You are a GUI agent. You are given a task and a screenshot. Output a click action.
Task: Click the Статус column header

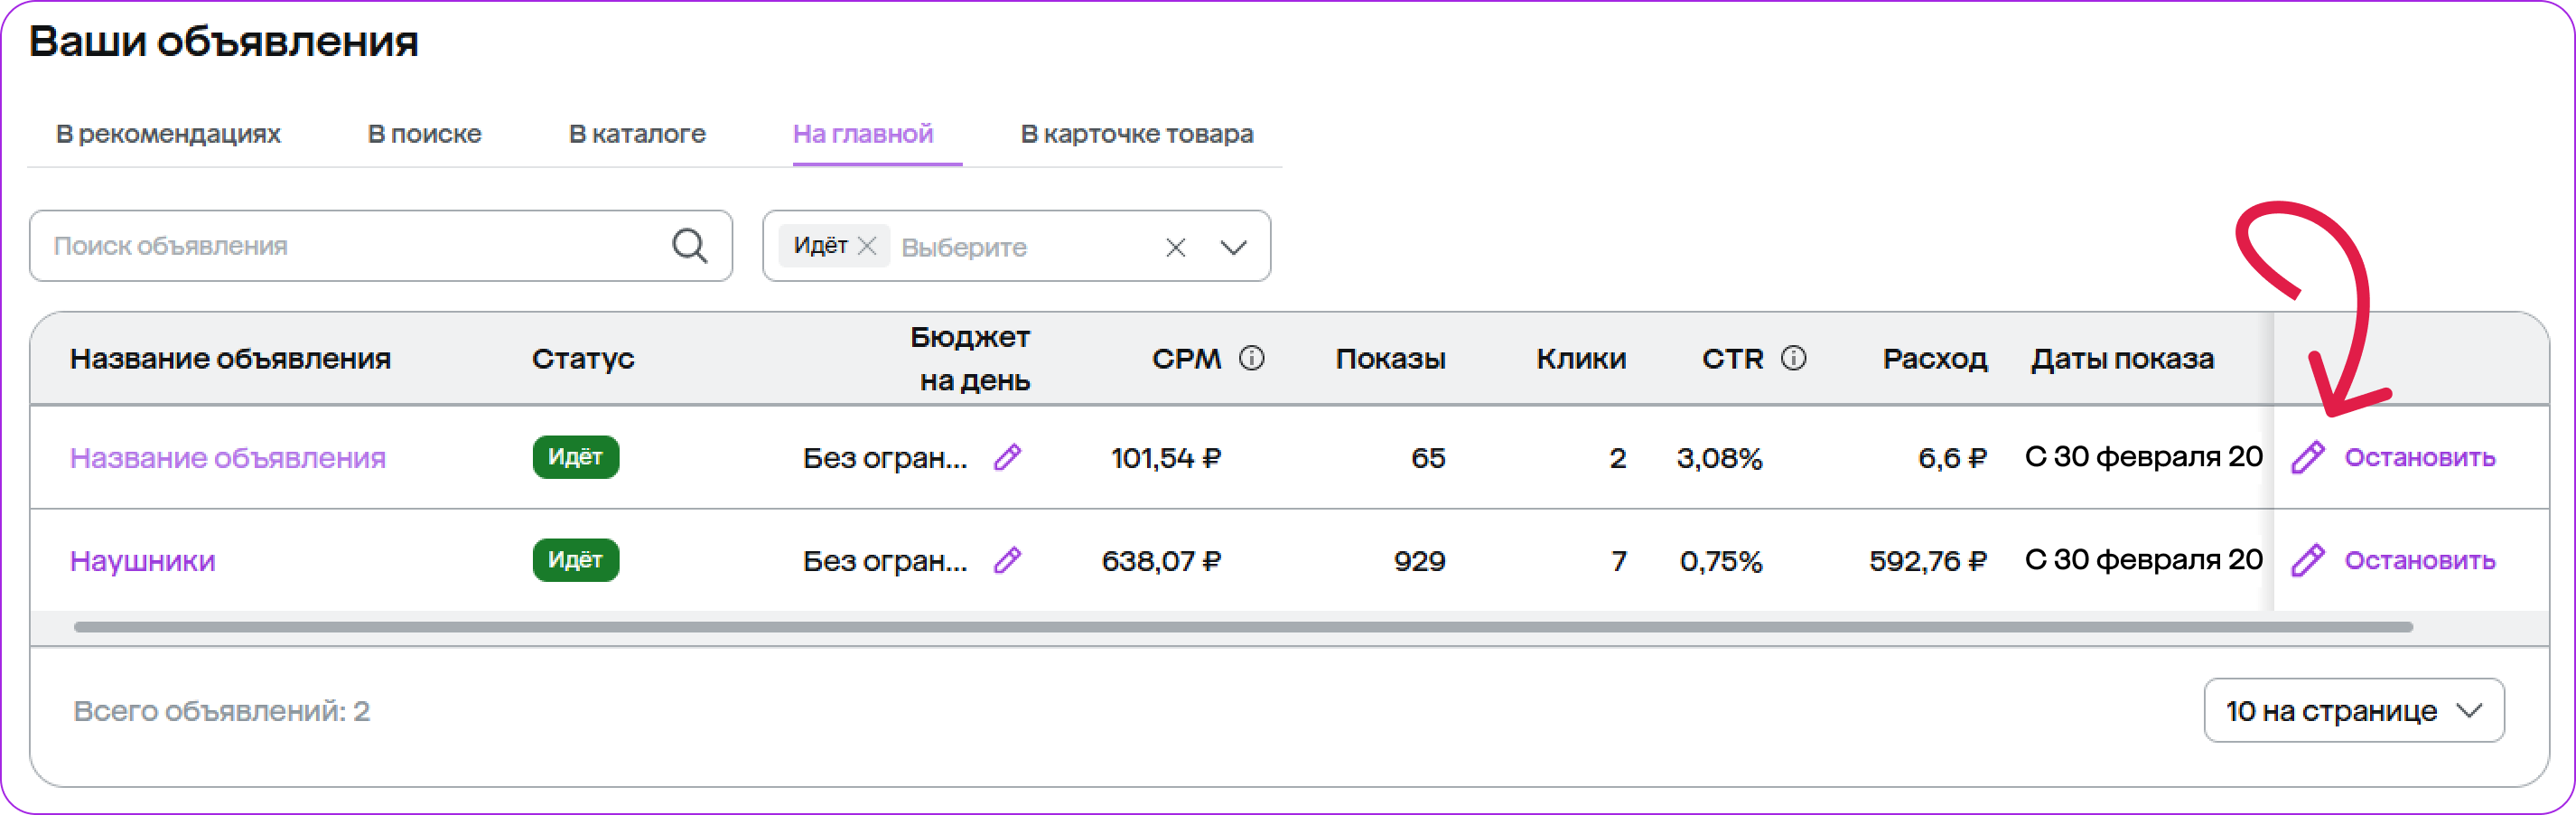[x=583, y=359]
